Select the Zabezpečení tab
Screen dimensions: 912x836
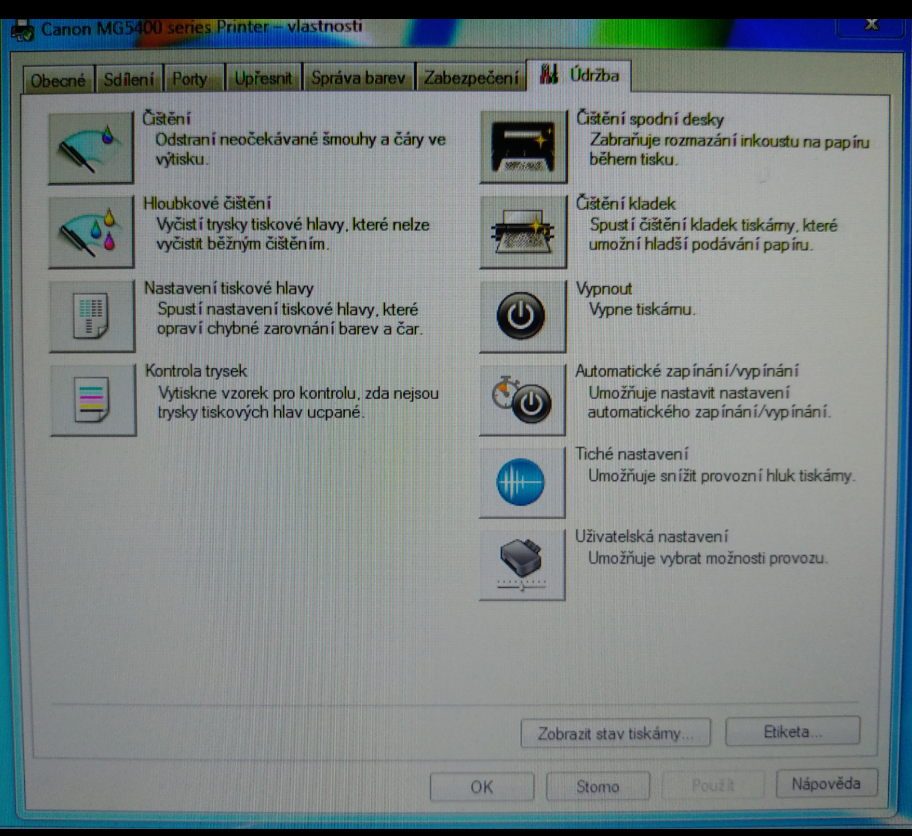click(x=471, y=77)
